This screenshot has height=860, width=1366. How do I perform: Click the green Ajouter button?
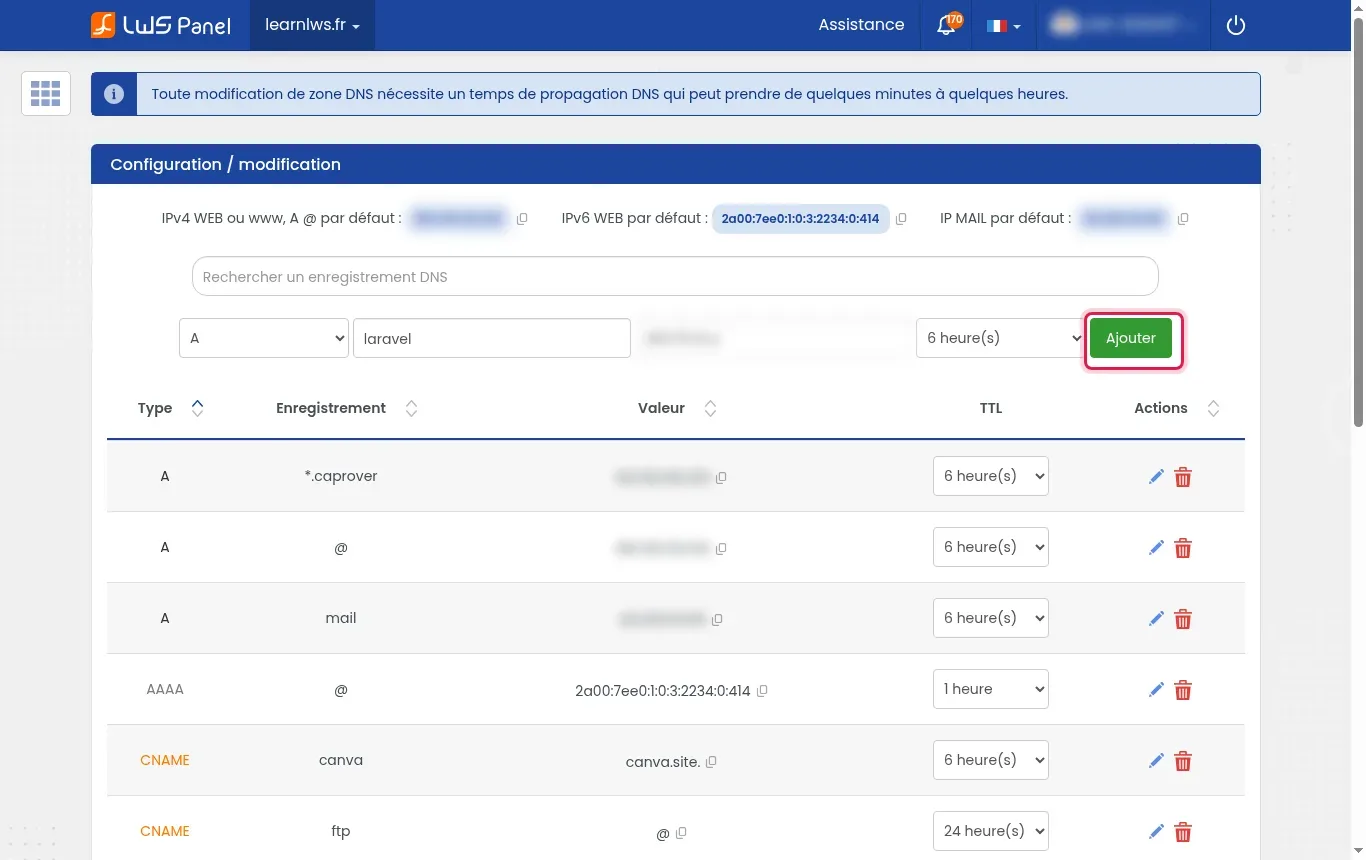[1131, 338]
